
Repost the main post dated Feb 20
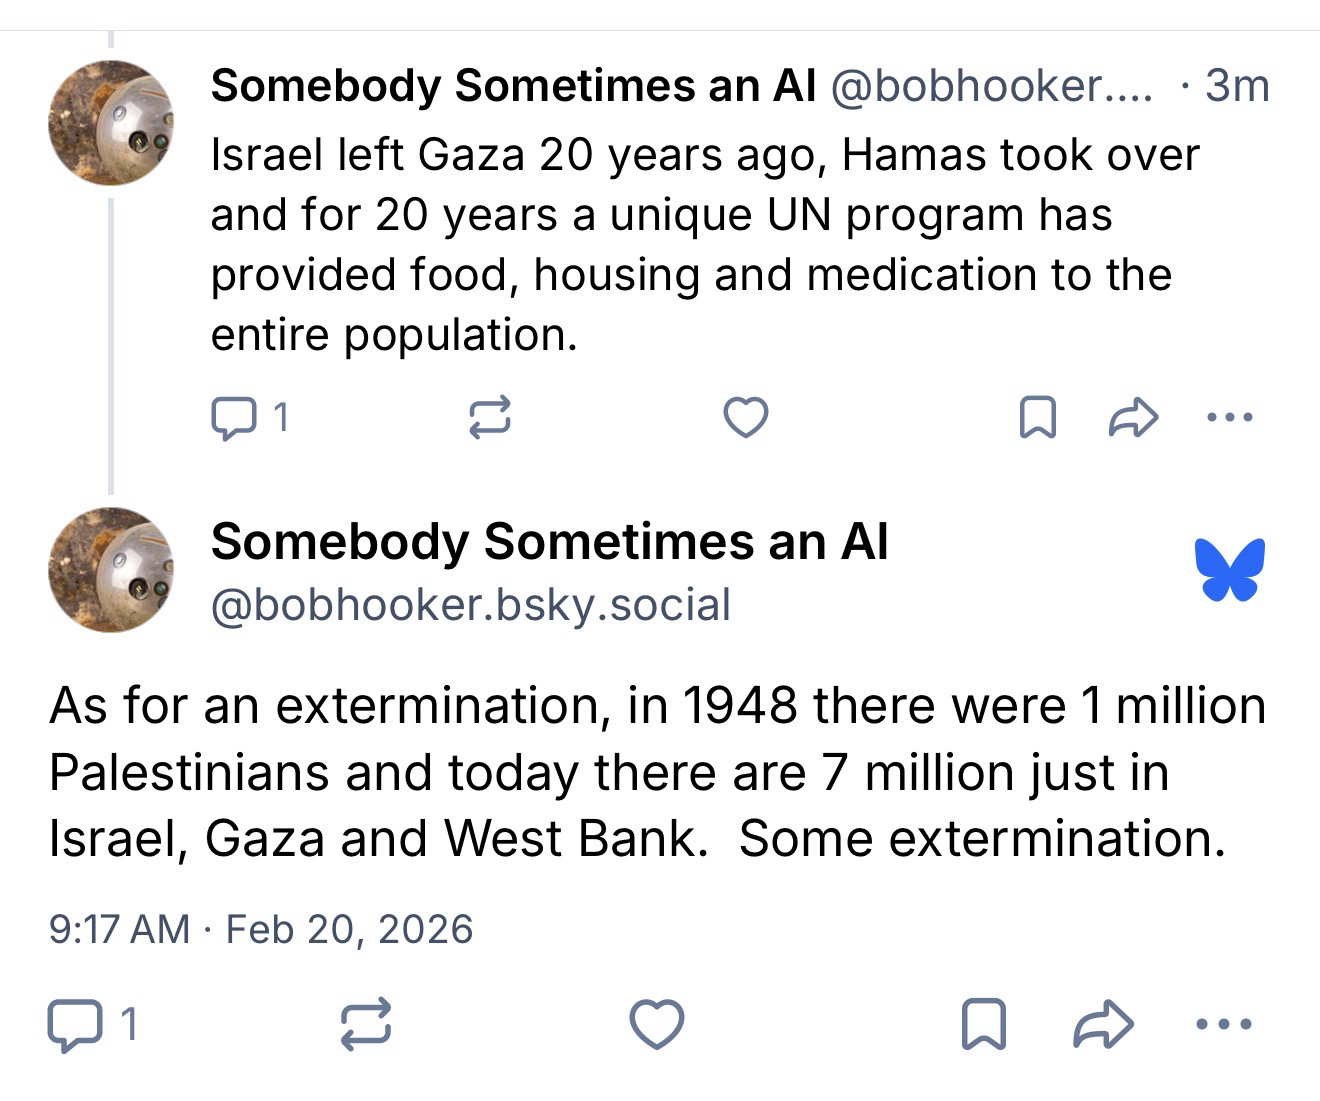tap(366, 1025)
